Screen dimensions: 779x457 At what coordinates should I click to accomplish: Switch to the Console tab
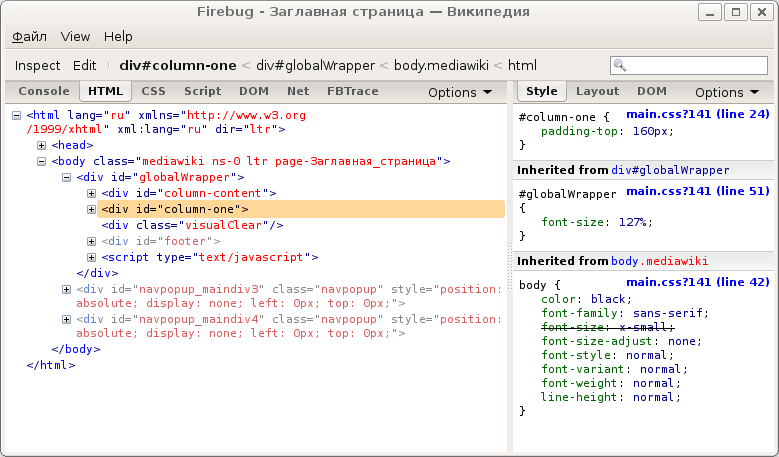[44, 91]
